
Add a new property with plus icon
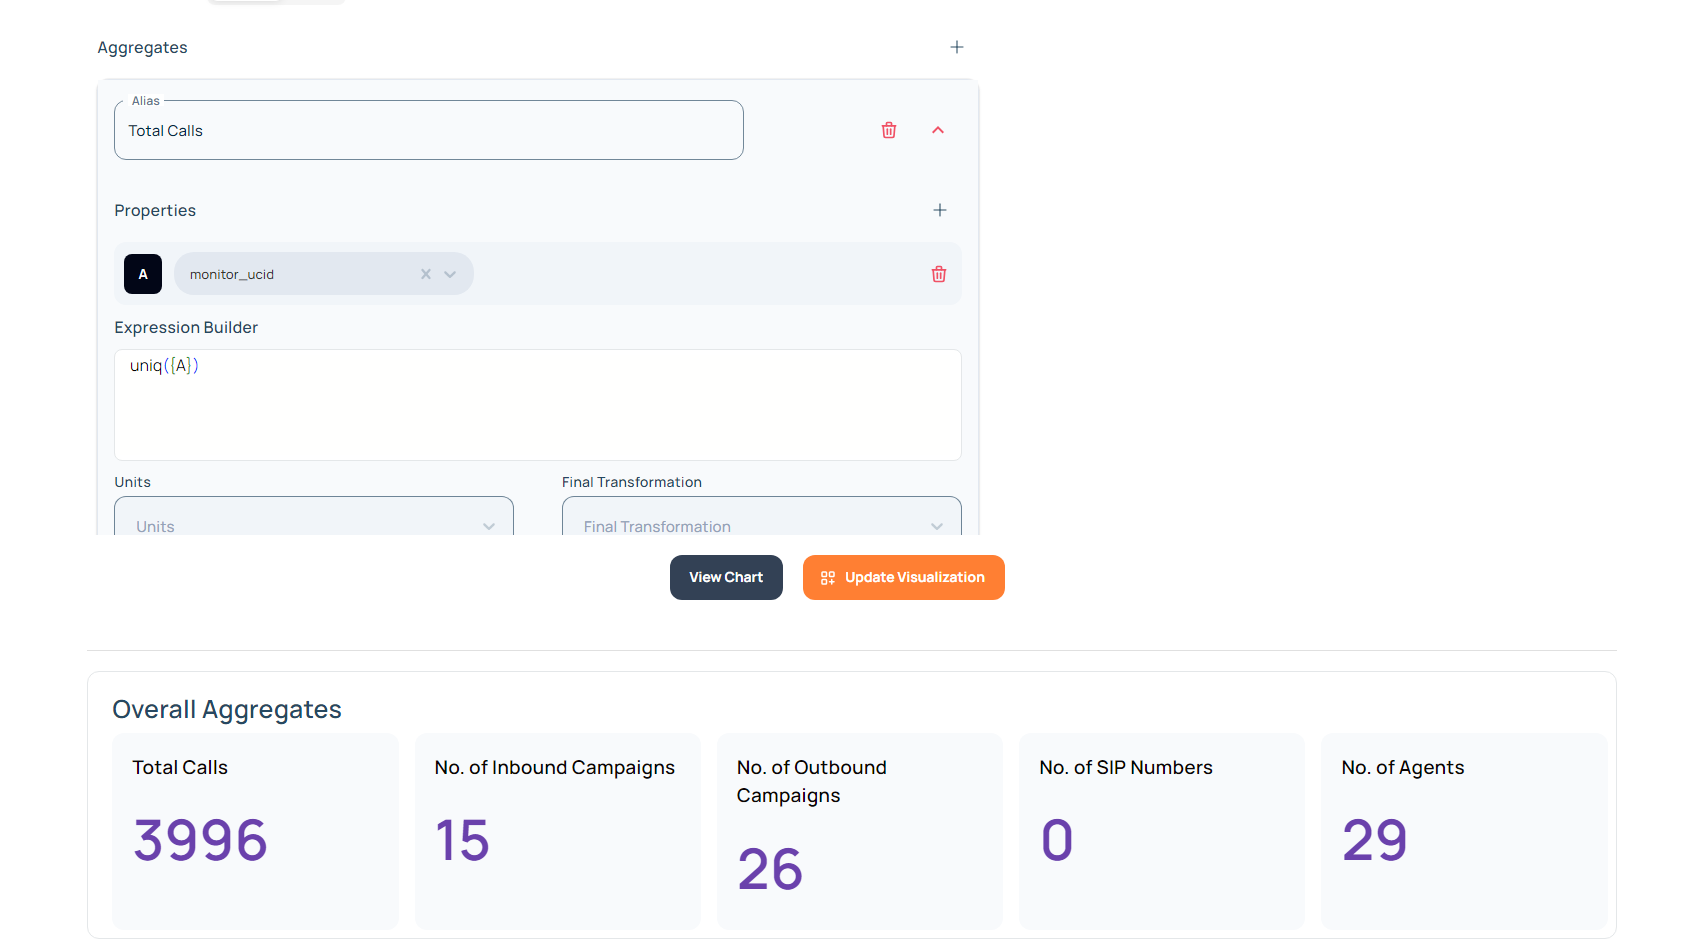939,210
